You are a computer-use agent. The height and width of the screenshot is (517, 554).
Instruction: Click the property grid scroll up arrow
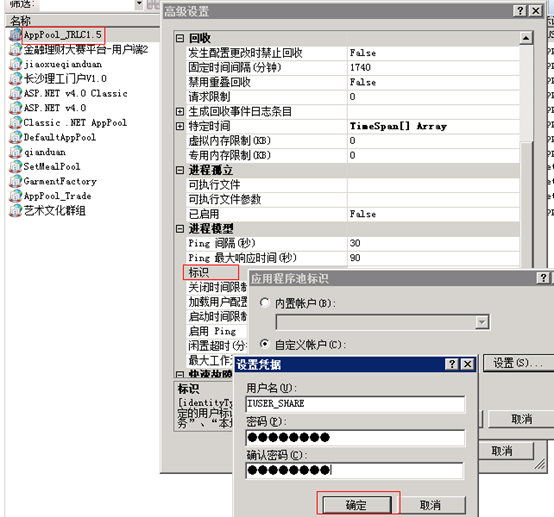(x=526, y=38)
